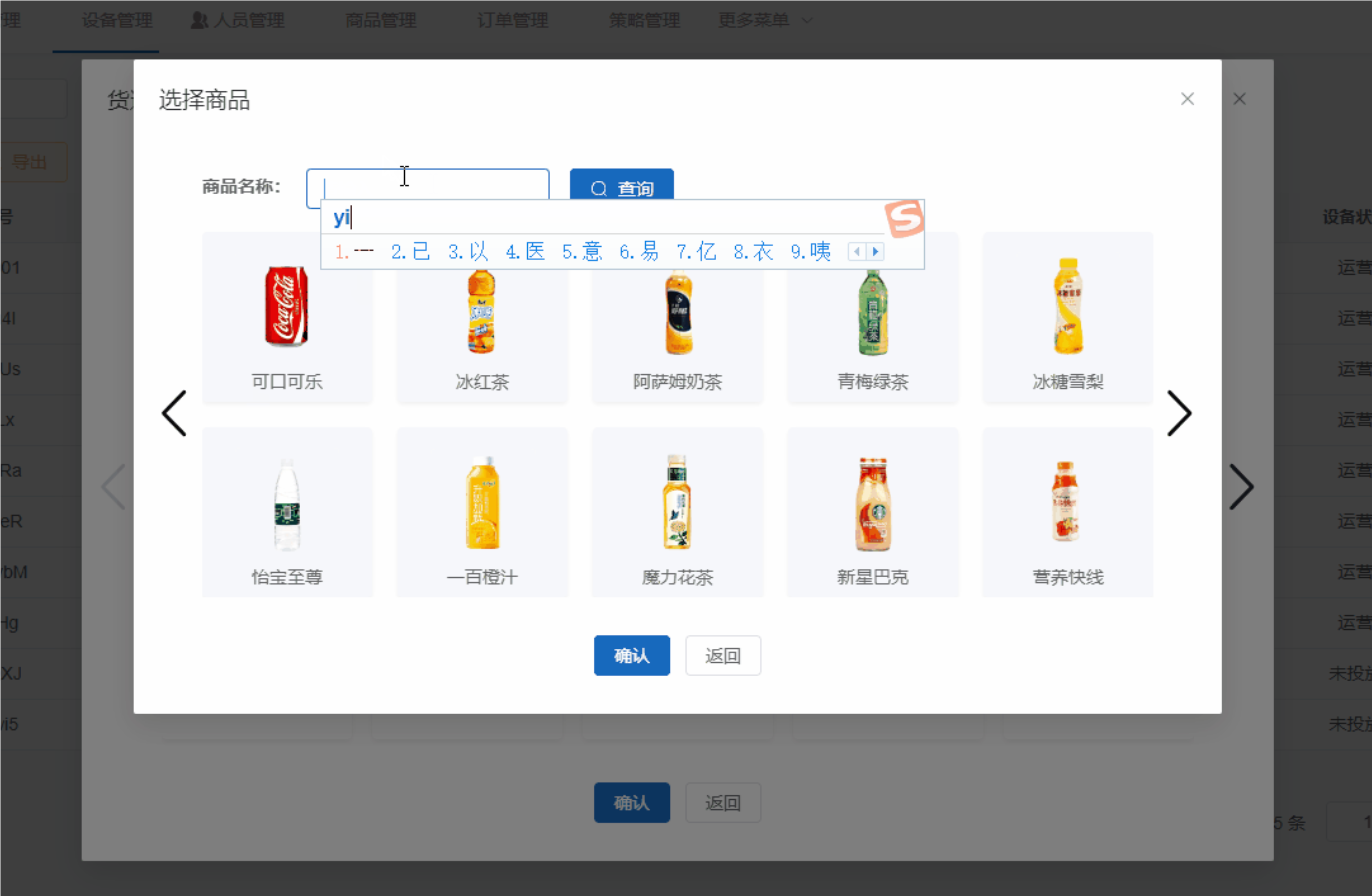Viewport: 1372px width, 896px height.
Task: Click background dialog left arrow
Action: coord(114,487)
